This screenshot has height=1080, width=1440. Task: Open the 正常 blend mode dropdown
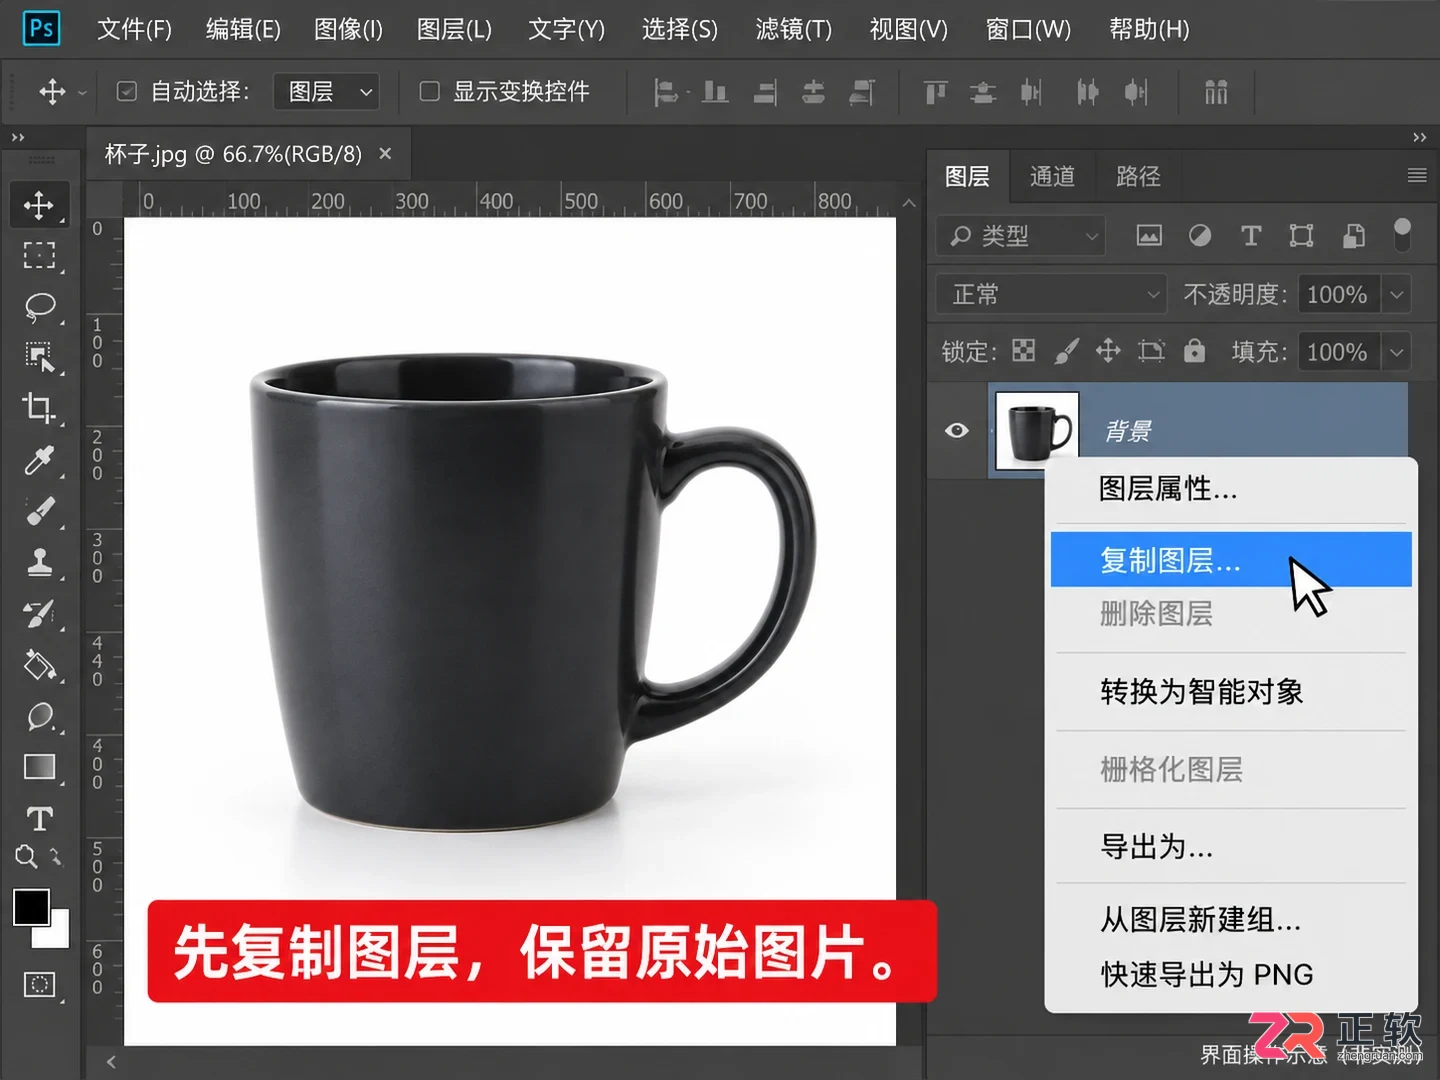(1052, 295)
